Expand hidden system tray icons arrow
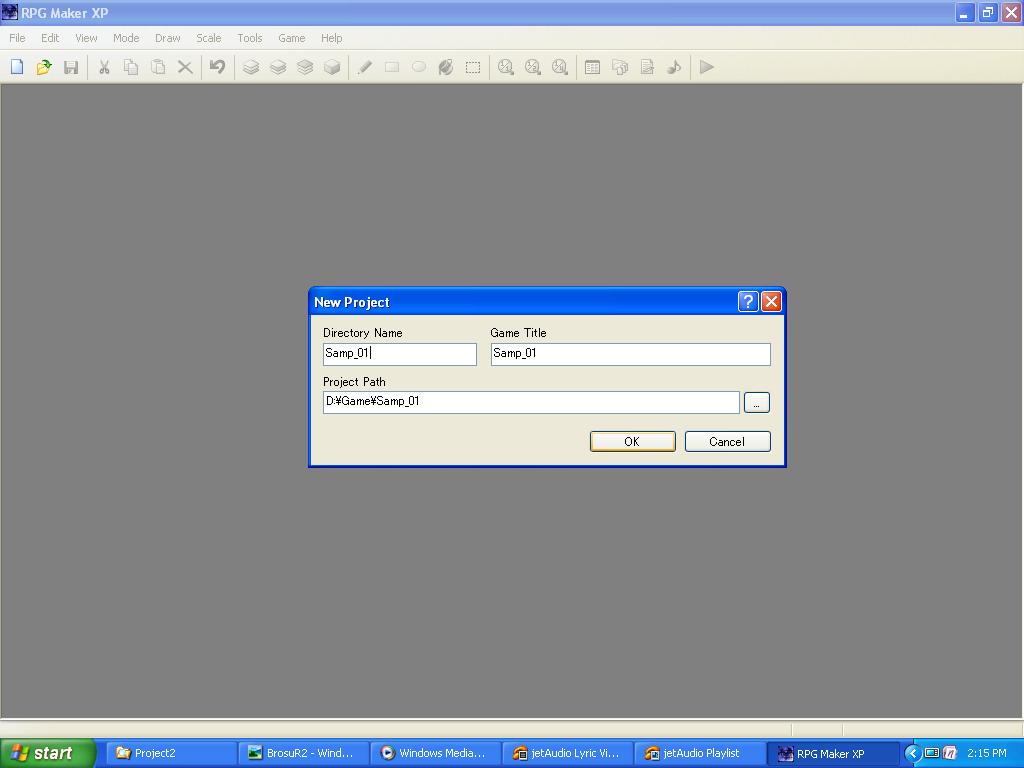 pyautogui.click(x=912, y=753)
